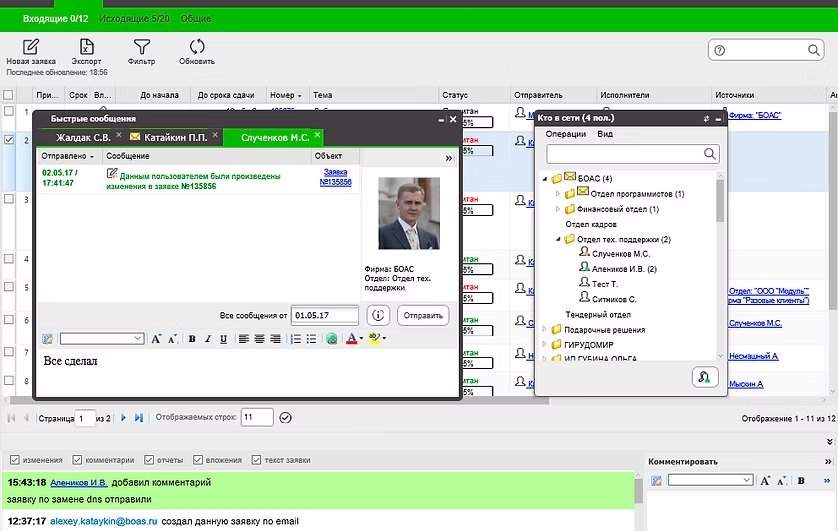Click the Экспорт icon

point(86,47)
